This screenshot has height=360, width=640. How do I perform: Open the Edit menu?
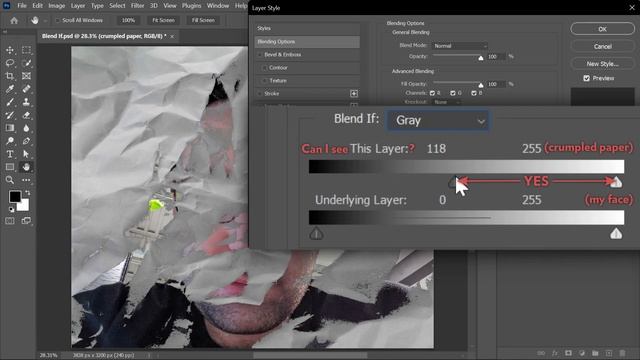[38, 6]
